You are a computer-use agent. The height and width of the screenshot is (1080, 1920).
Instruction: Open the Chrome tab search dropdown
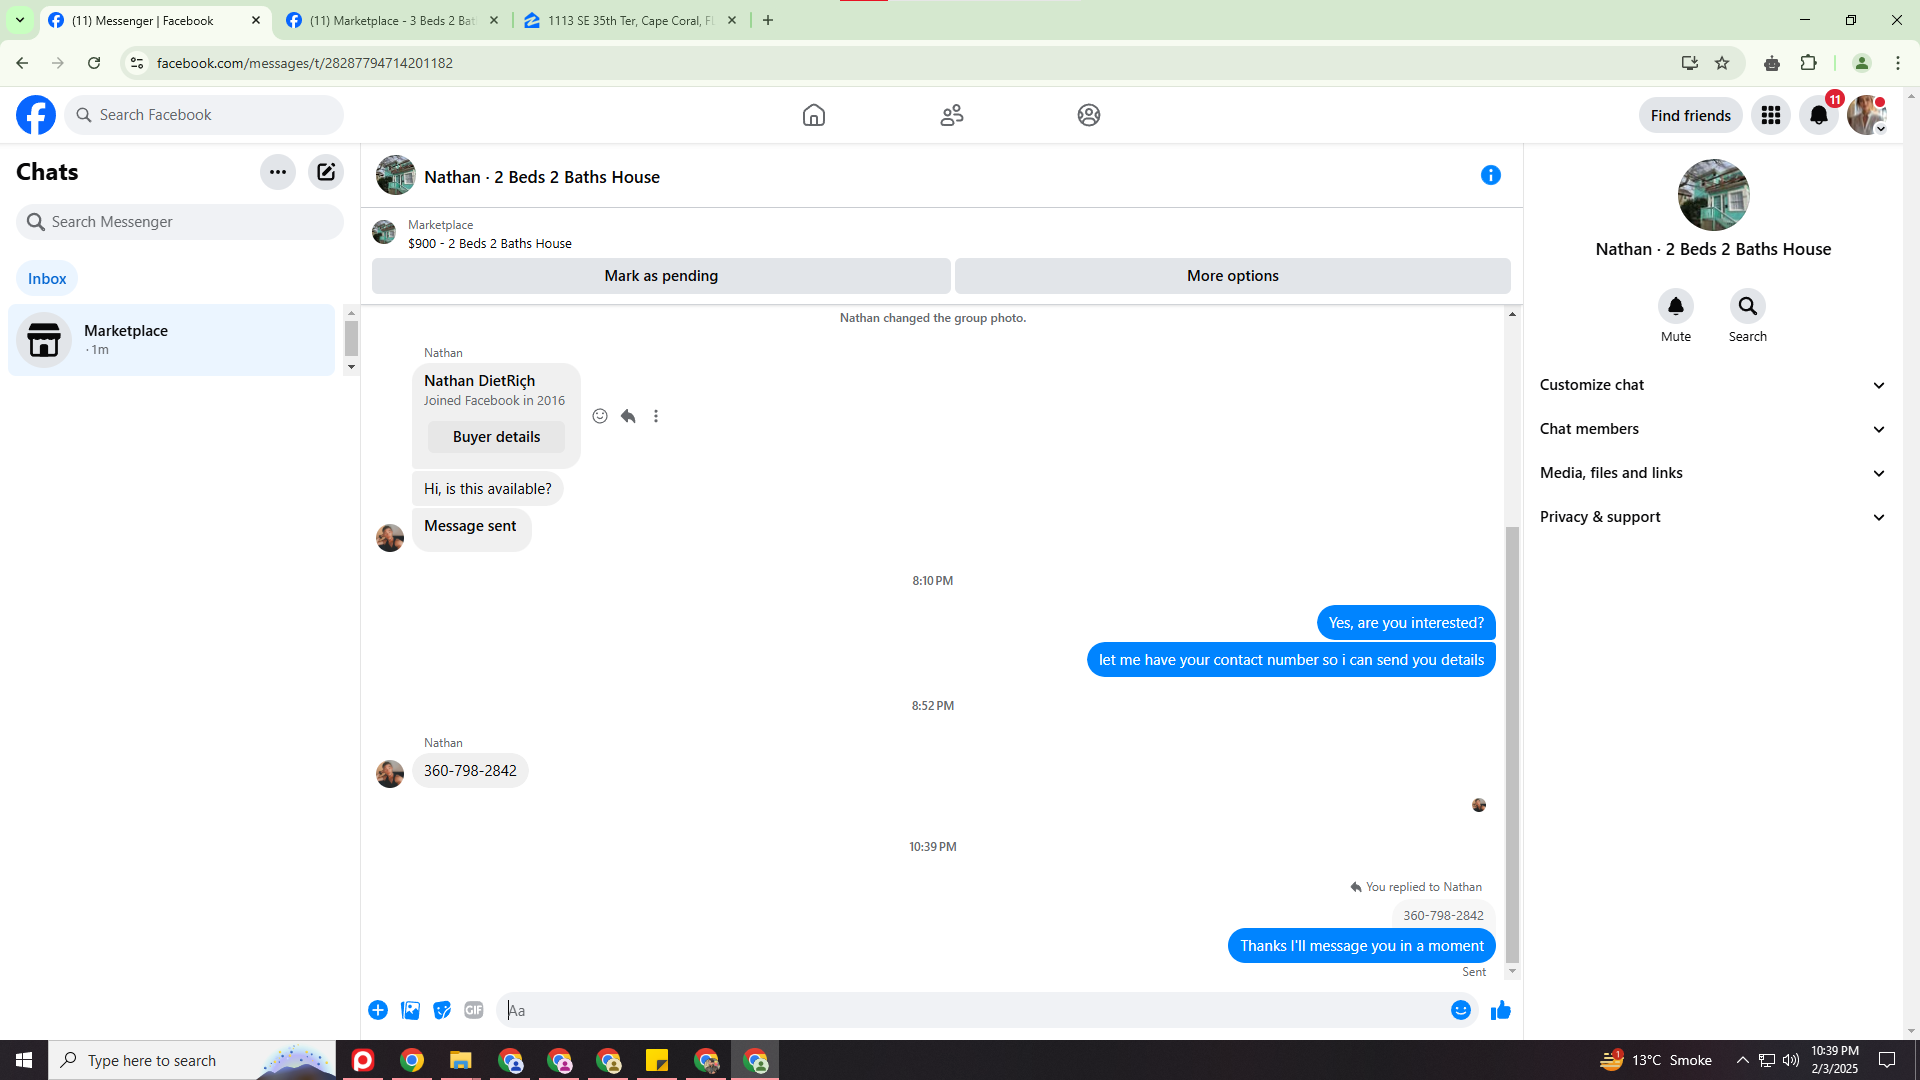tap(20, 20)
